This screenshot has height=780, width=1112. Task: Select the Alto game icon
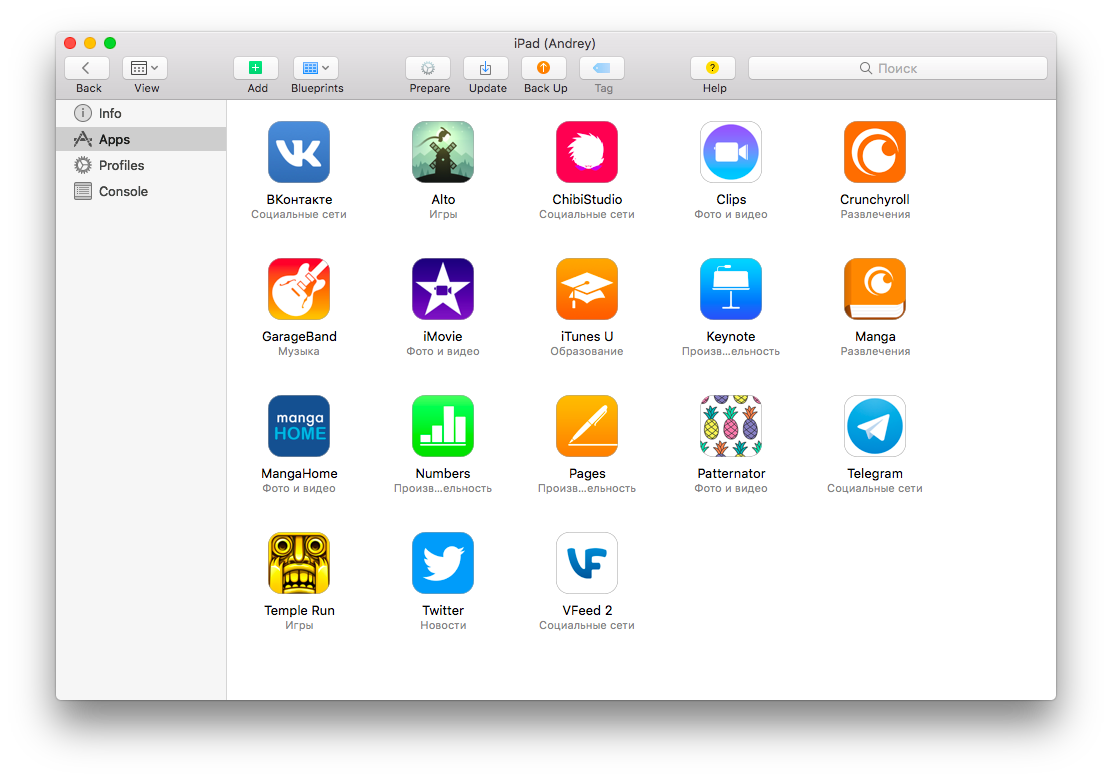443,152
